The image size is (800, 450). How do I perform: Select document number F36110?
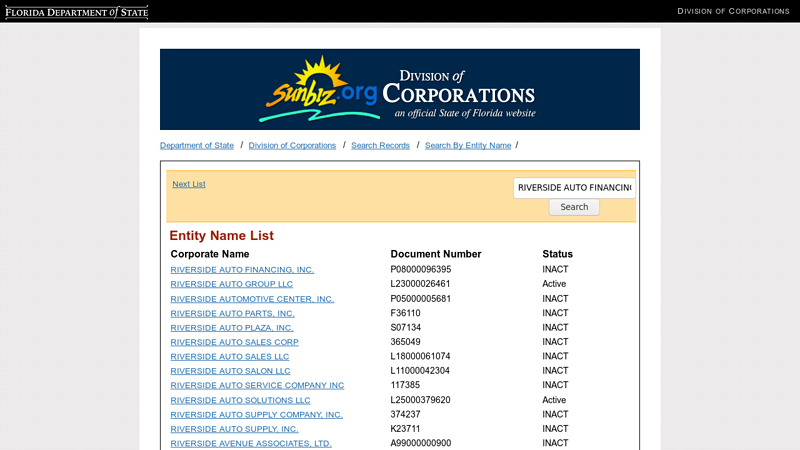(x=406, y=313)
